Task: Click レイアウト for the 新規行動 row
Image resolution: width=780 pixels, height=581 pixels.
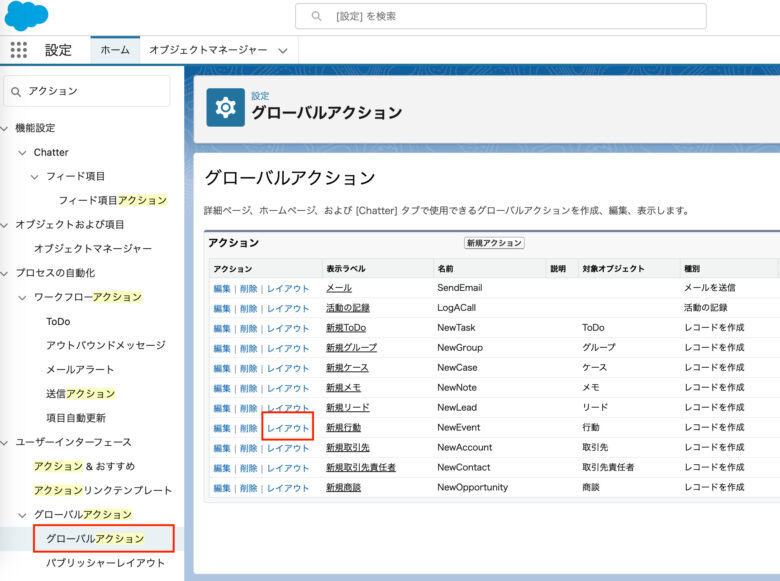Action: (288, 428)
